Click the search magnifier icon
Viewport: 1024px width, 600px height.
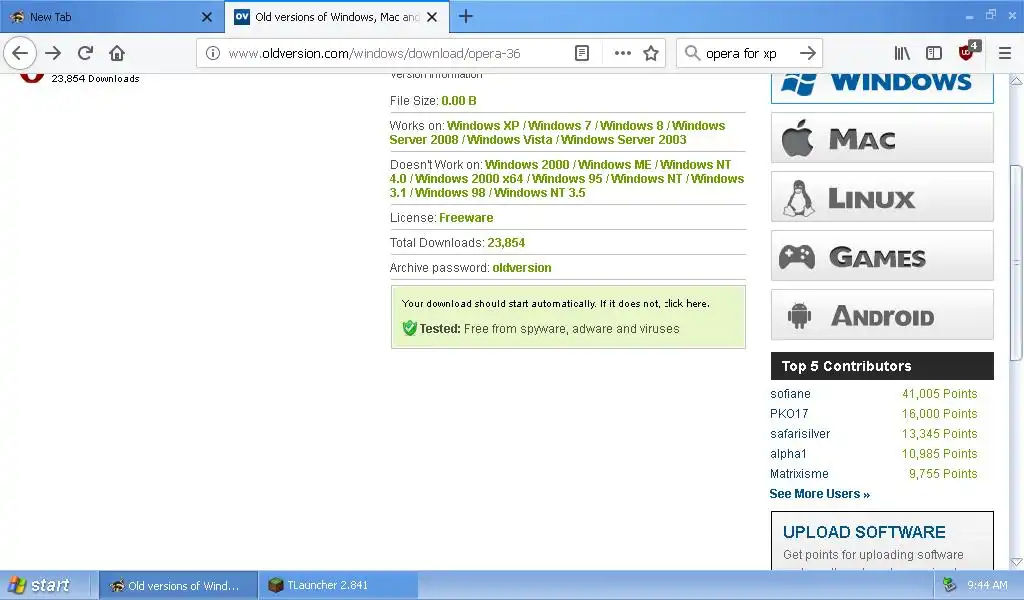692,53
